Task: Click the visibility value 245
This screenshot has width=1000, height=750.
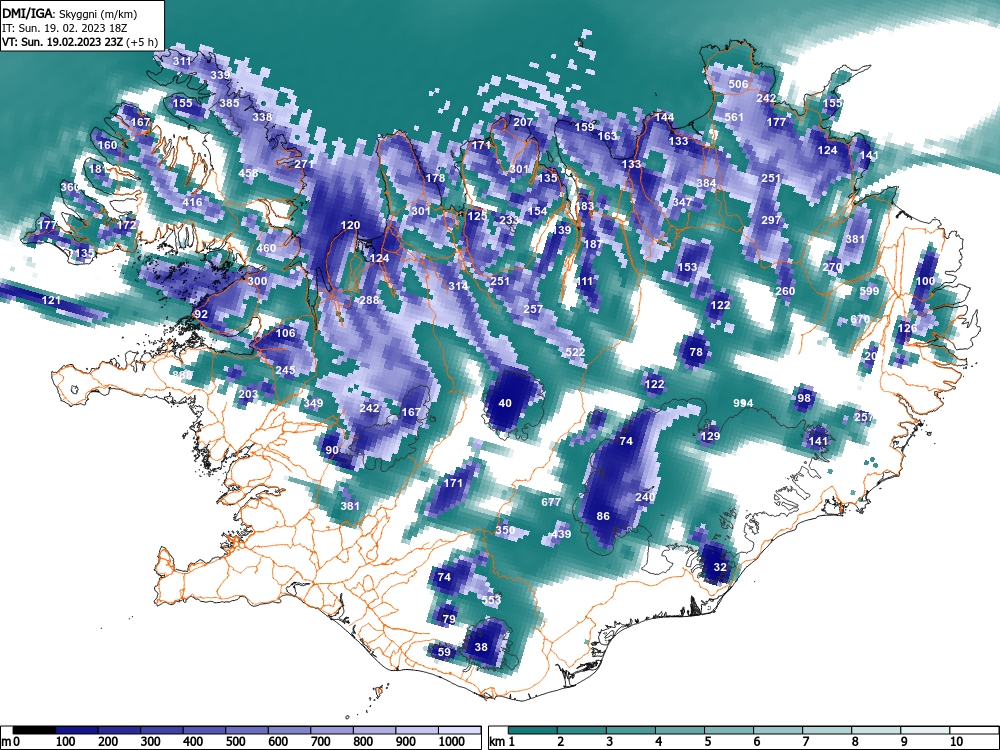Action: point(286,371)
